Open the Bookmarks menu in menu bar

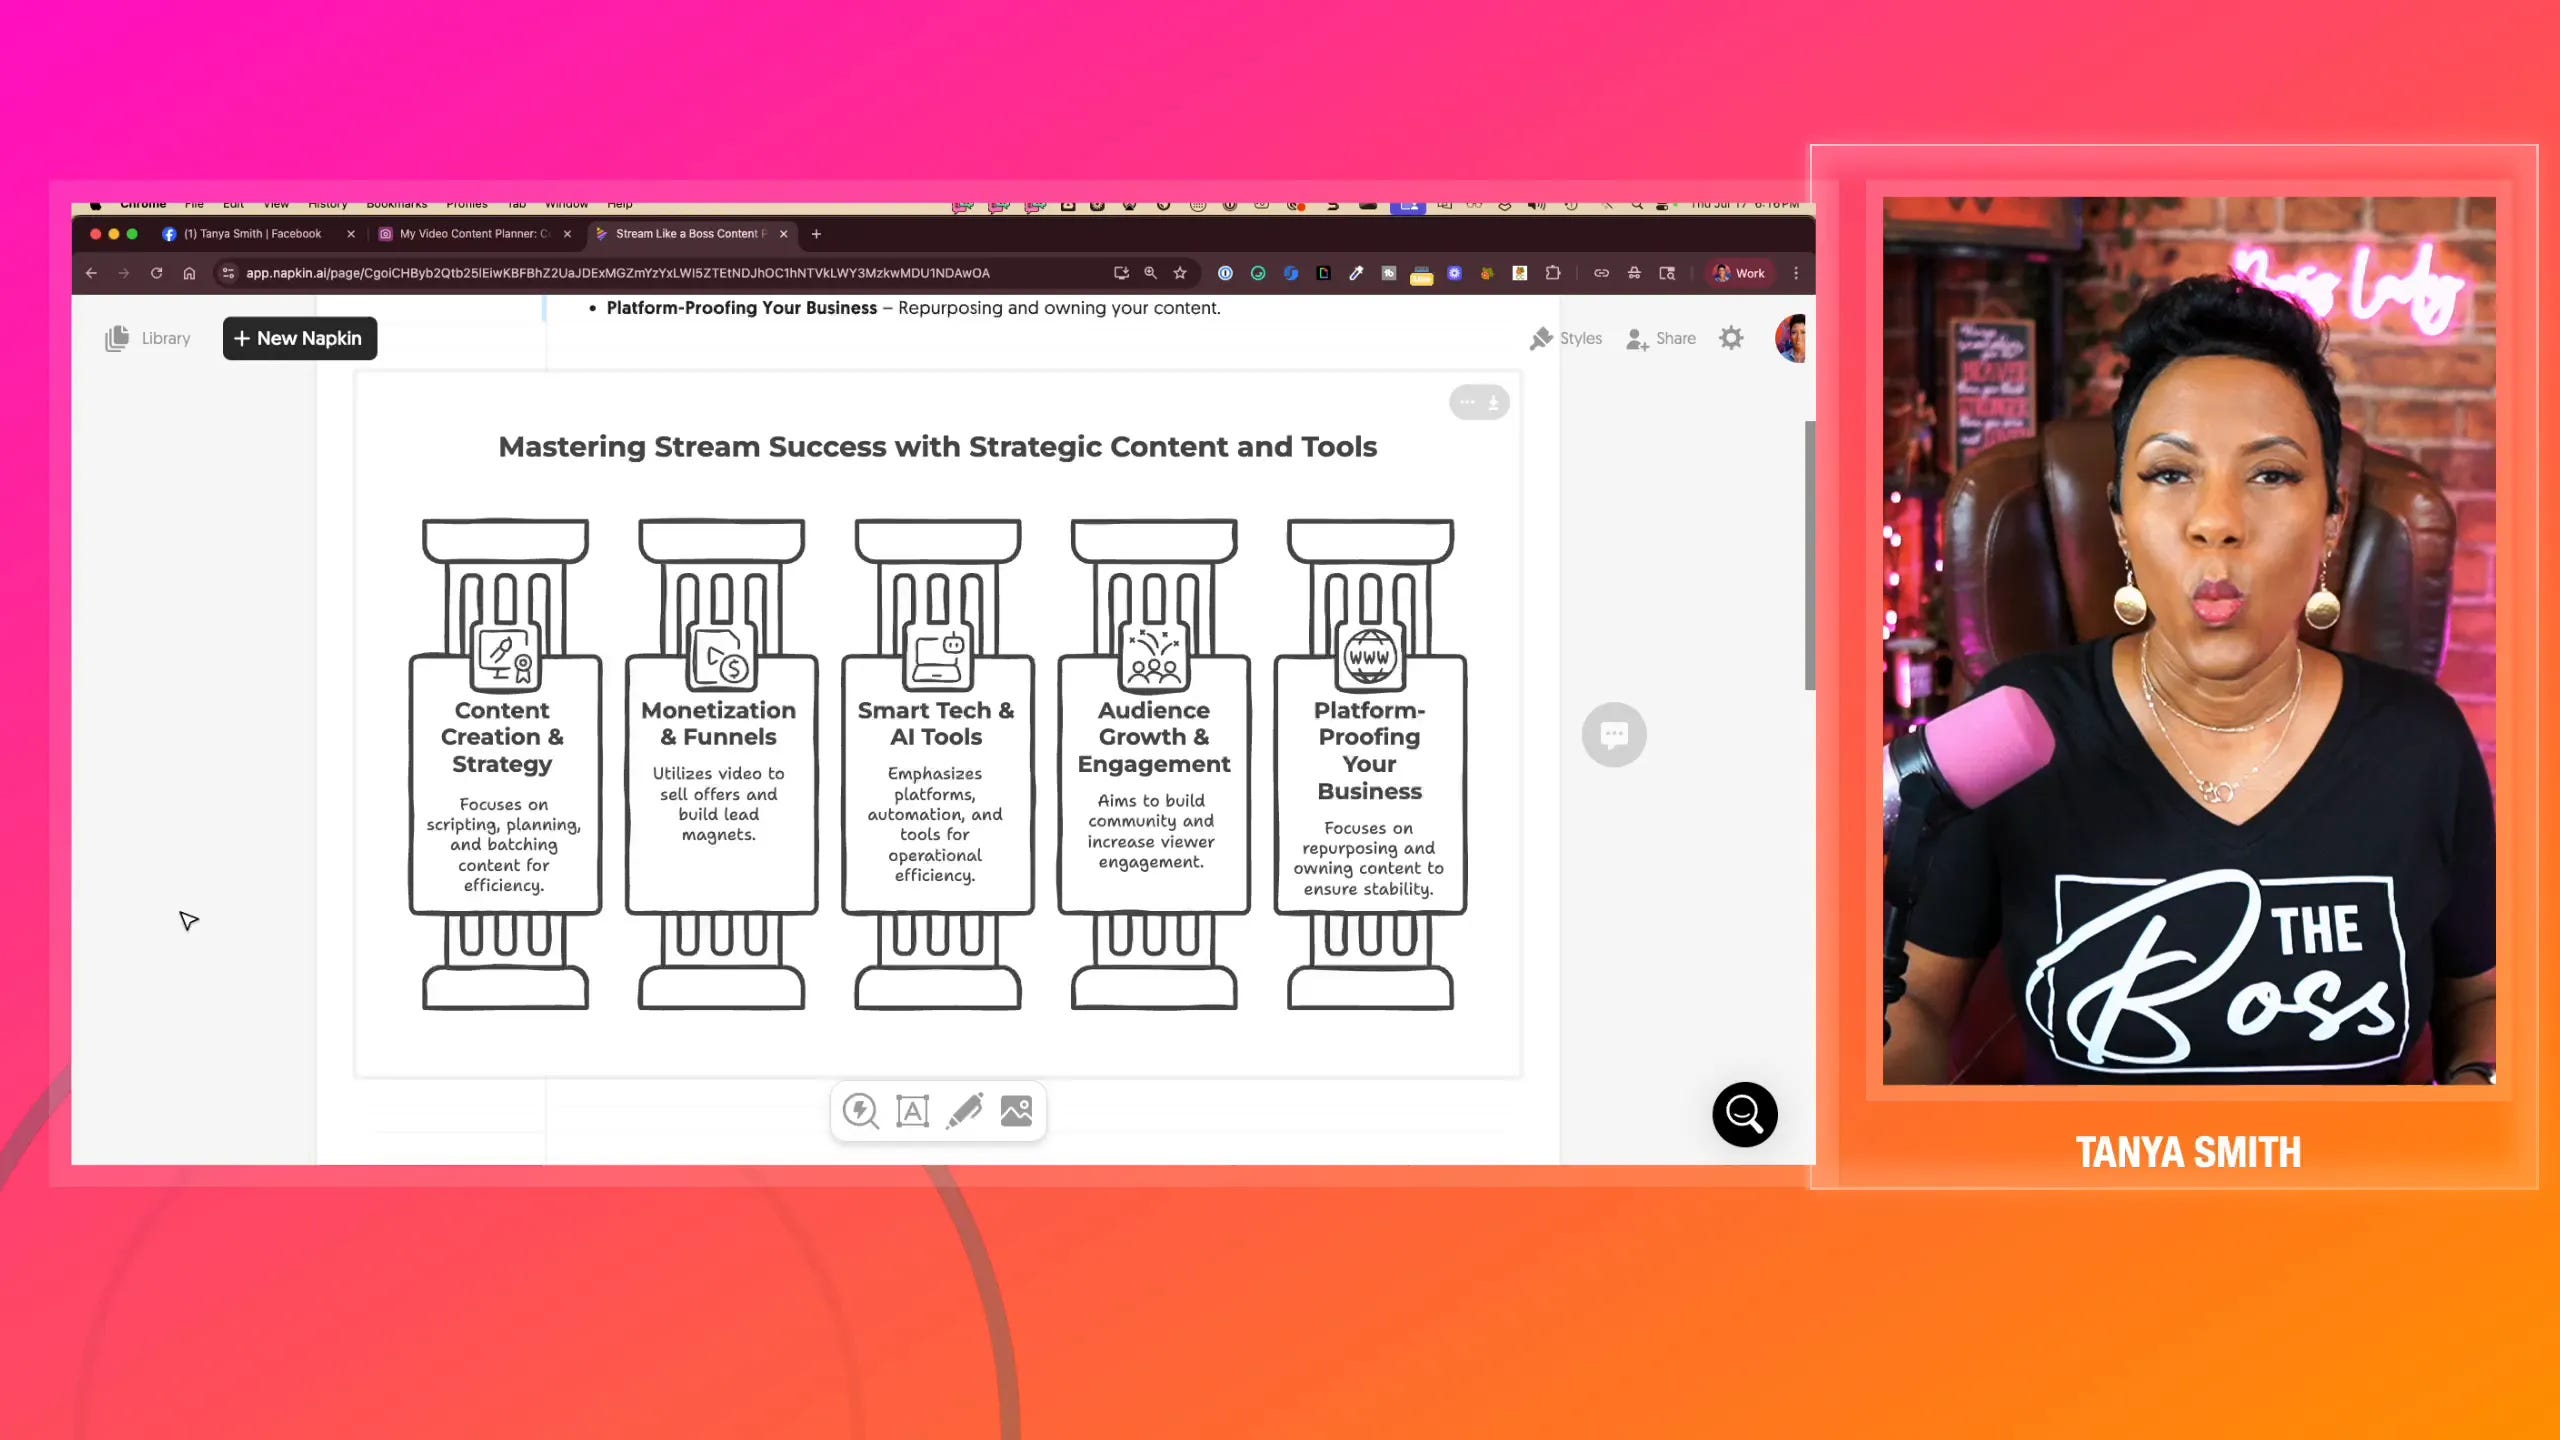pyautogui.click(x=396, y=205)
